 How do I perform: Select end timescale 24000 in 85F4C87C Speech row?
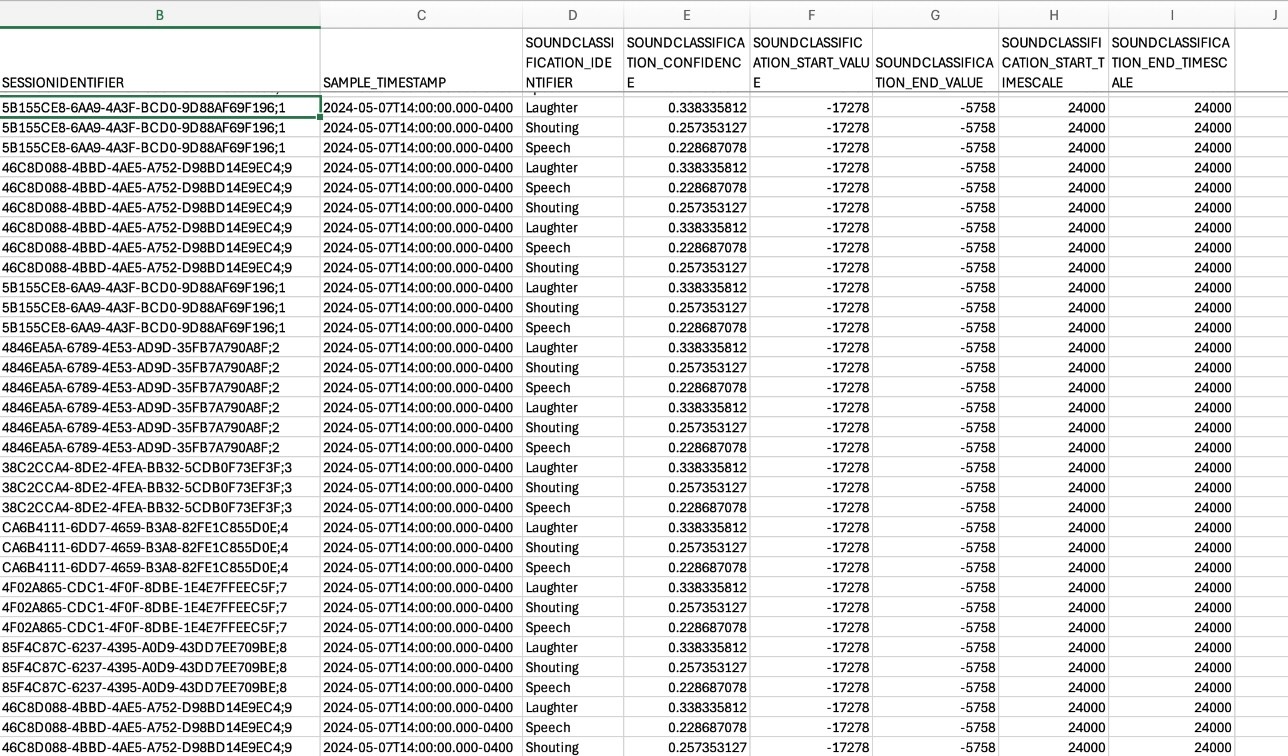(x=1172, y=687)
